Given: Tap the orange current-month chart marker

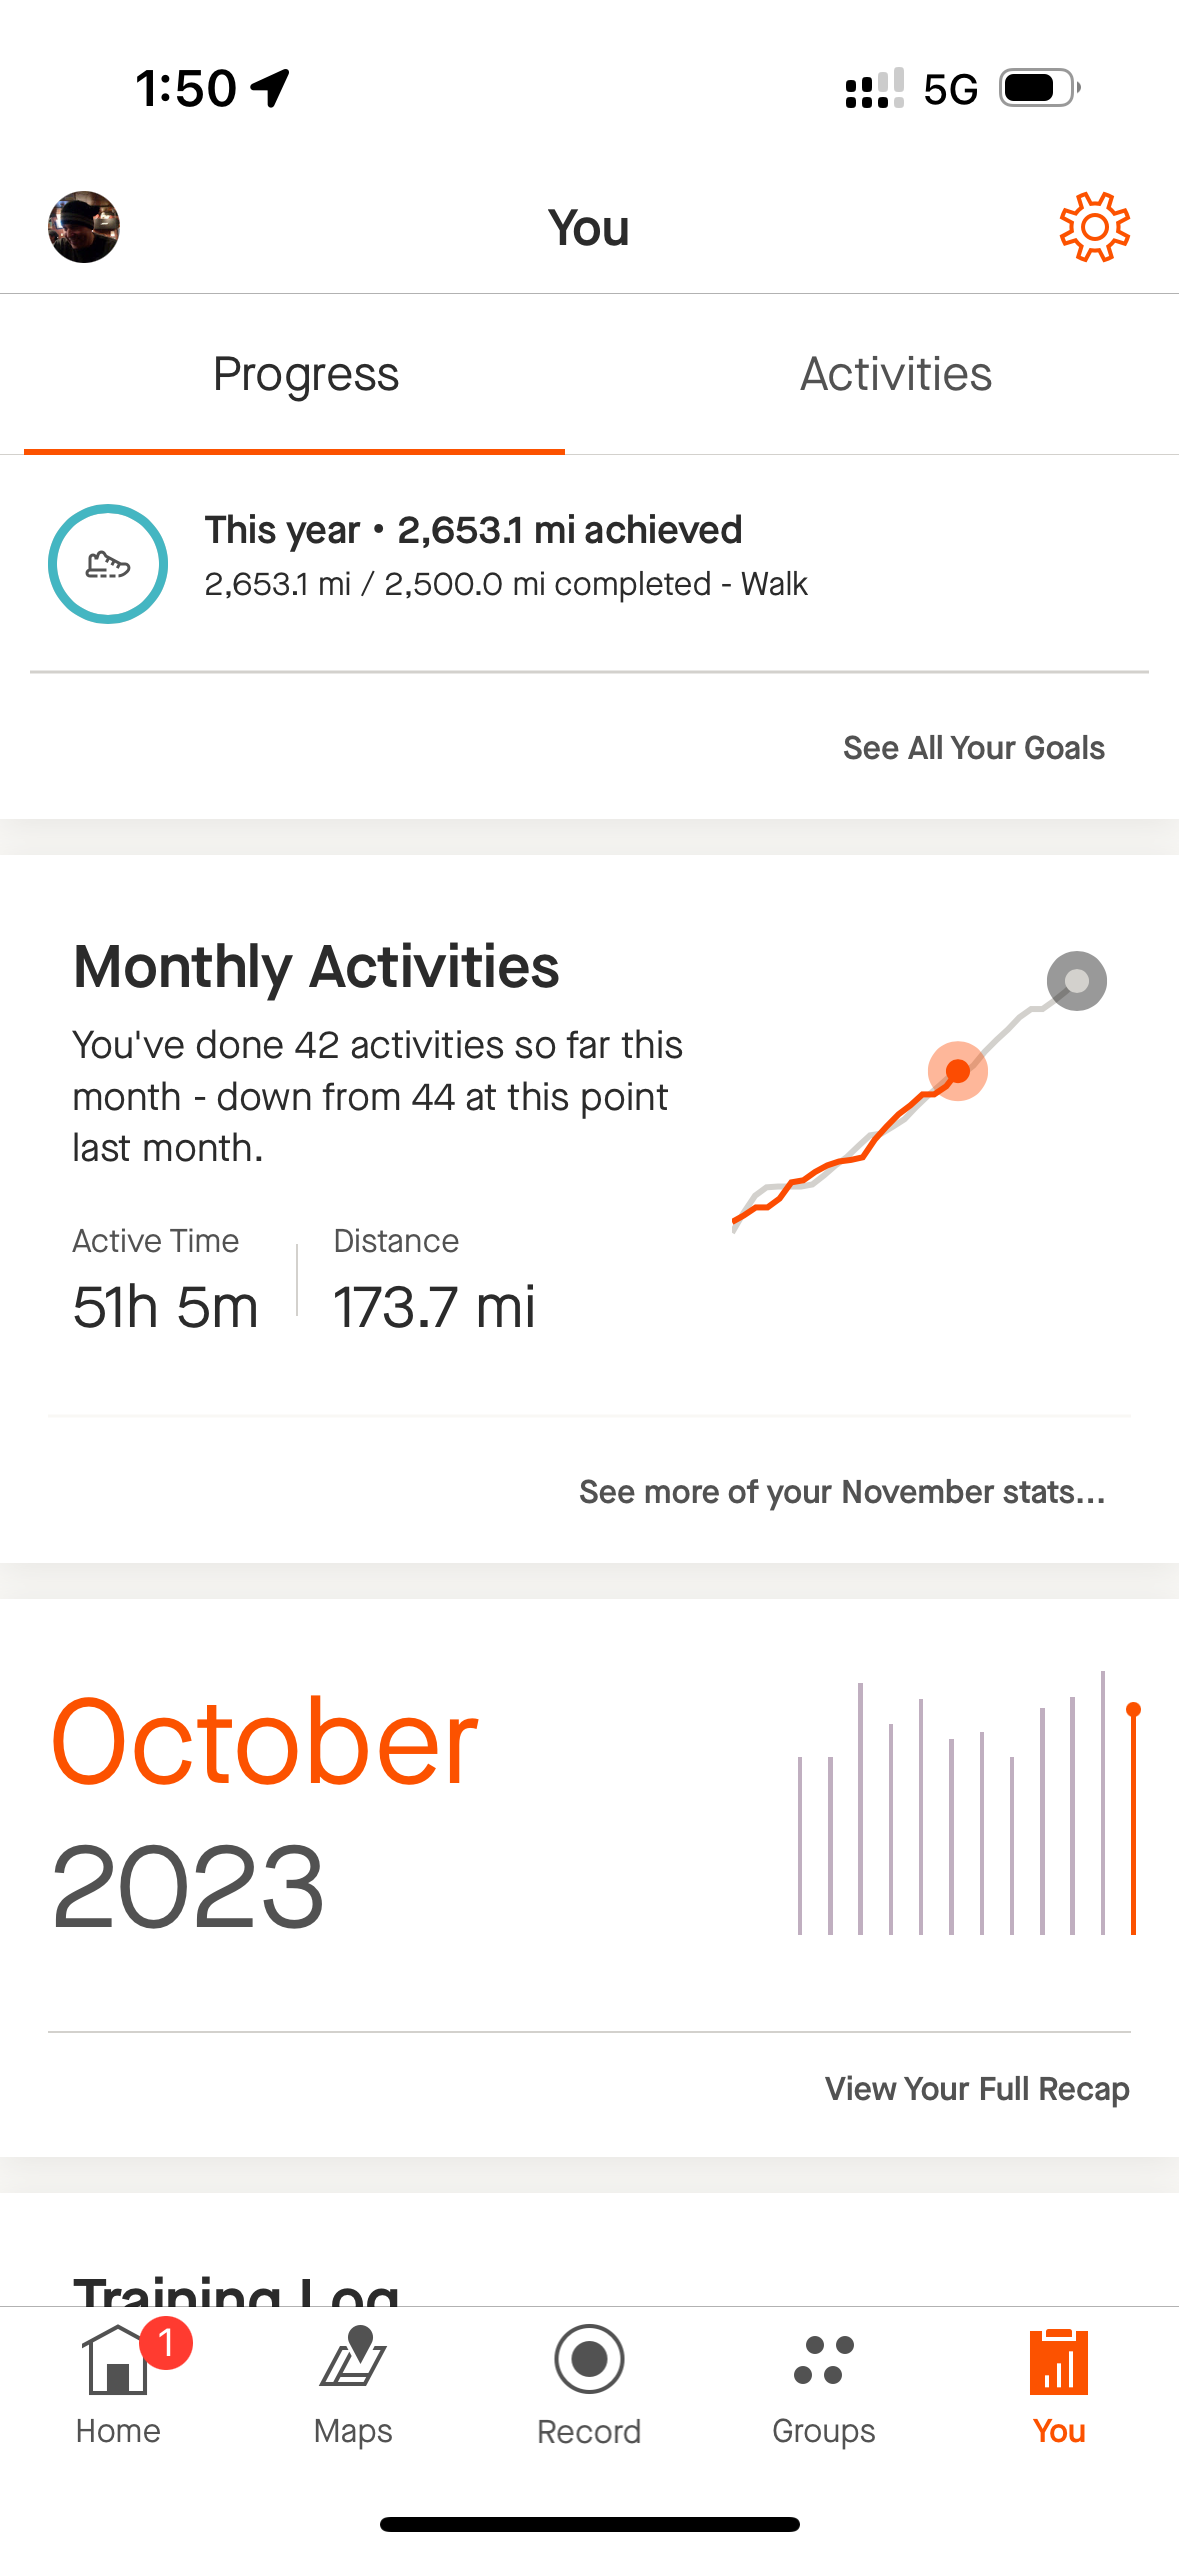Looking at the screenshot, I should (x=958, y=1071).
